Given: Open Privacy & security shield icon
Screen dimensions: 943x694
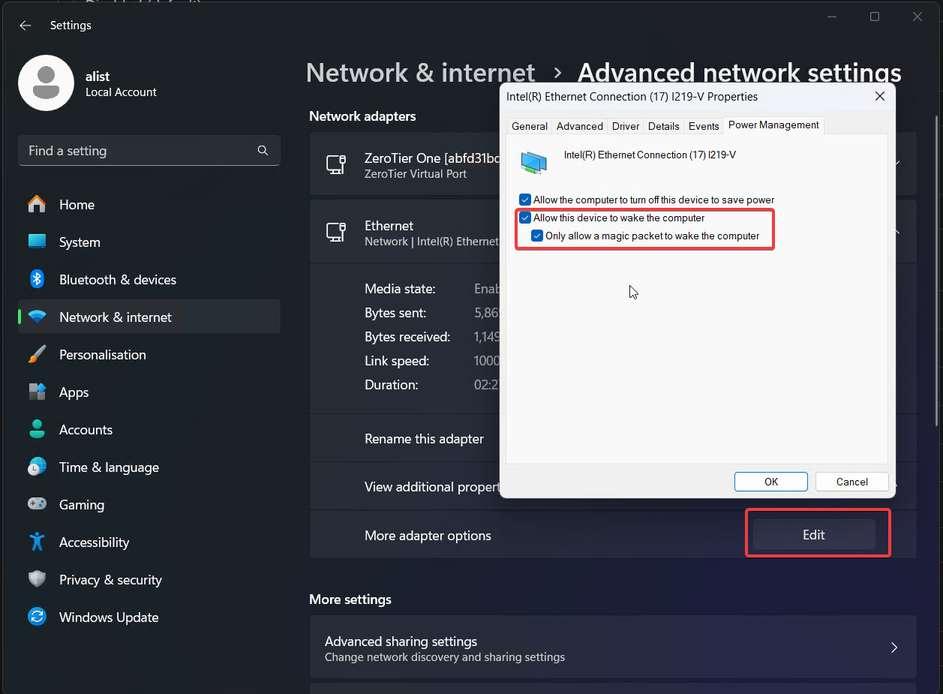Looking at the screenshot, I should pos(37,580).
